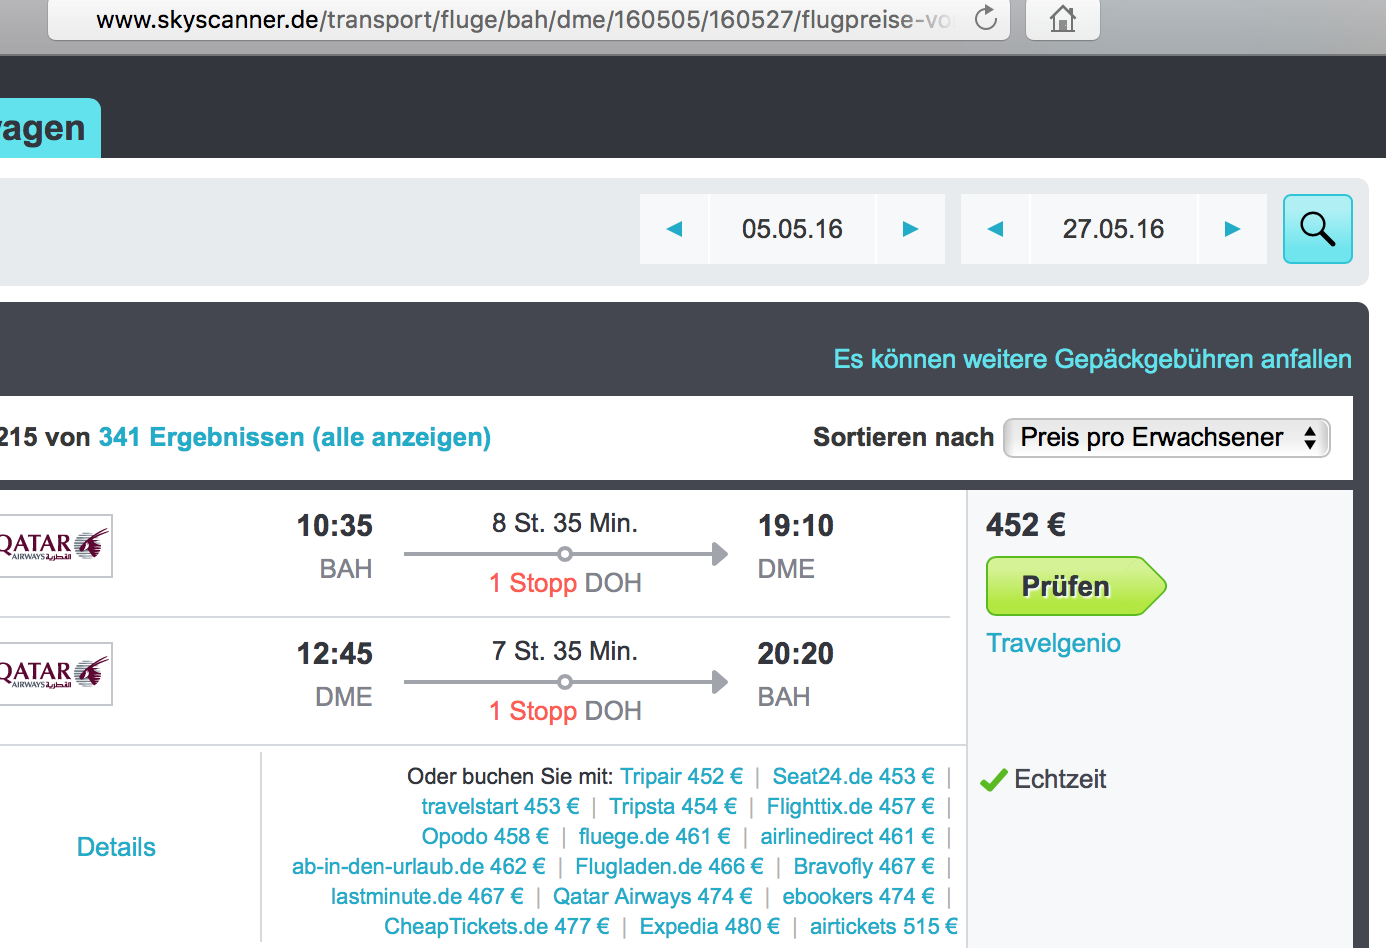Open the Travelgenio provider link
This screenshot has width=1386, height=948.
point(1053,643)
